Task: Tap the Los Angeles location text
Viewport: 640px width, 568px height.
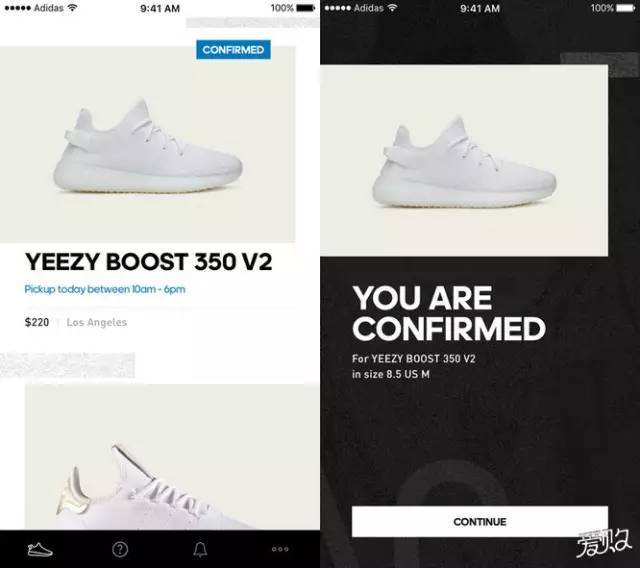Action: click(97, 322)
